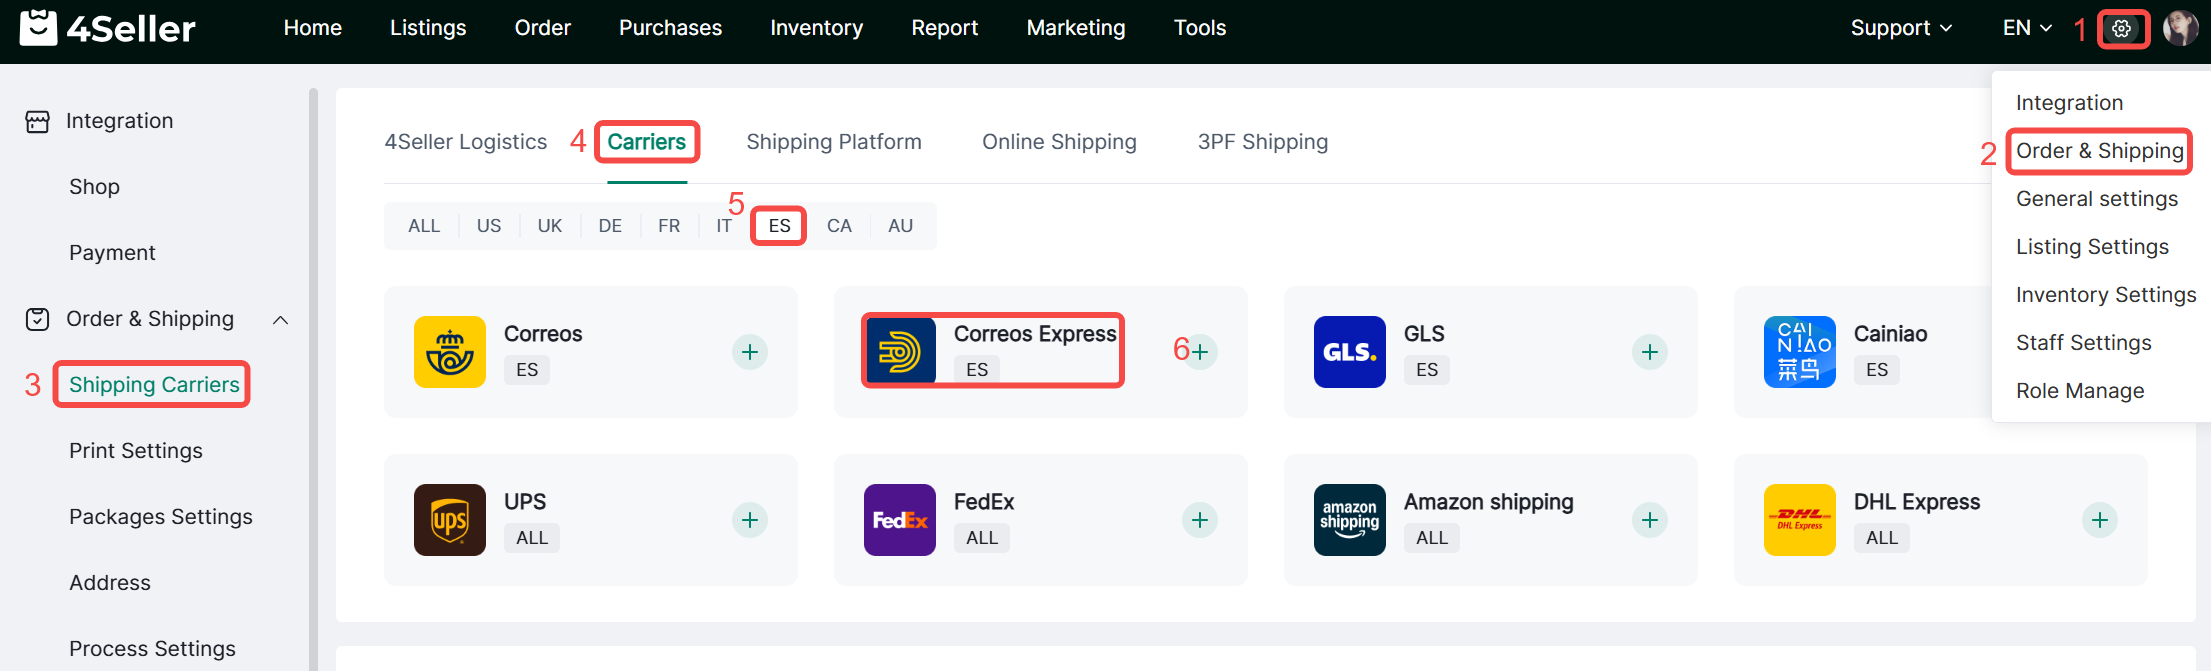
Task: Collapse Order & Shipping sidebar section
Action: tap(281, 320)
